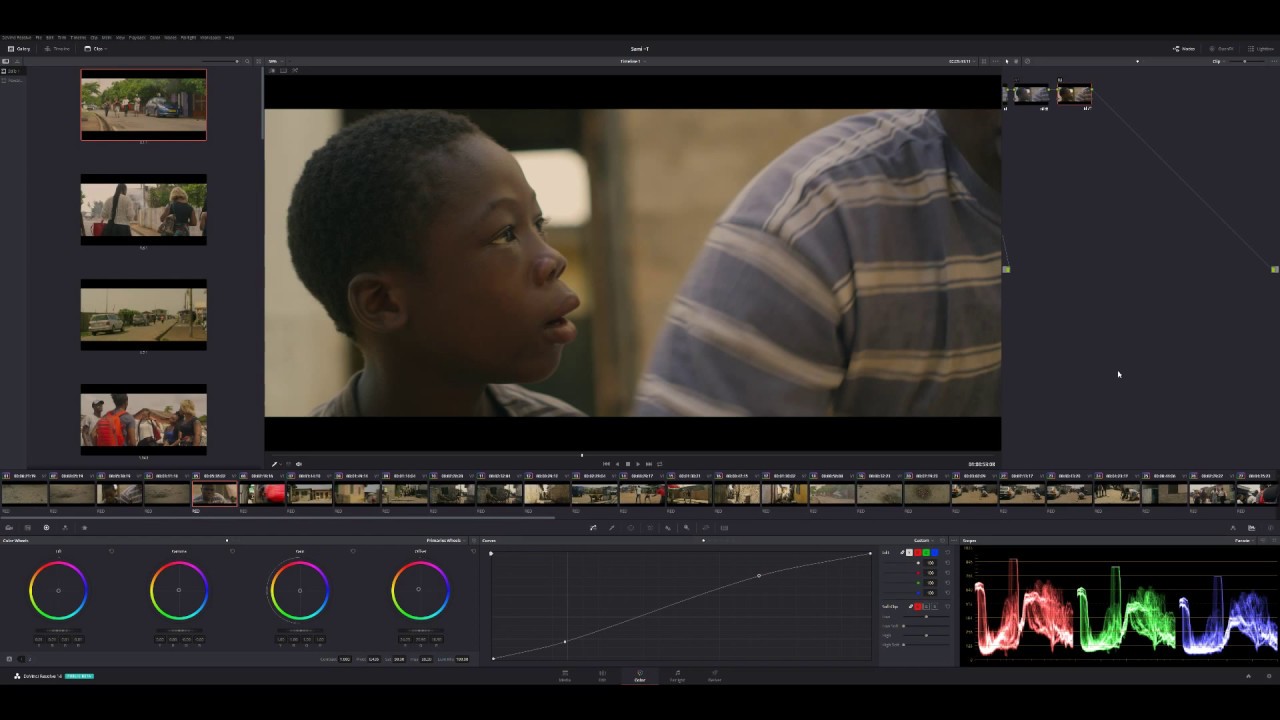The height and width of the screenshot is (720, 1280).
Task: Select the gallery still with the blue car
Action: click(x=143, y=105)
